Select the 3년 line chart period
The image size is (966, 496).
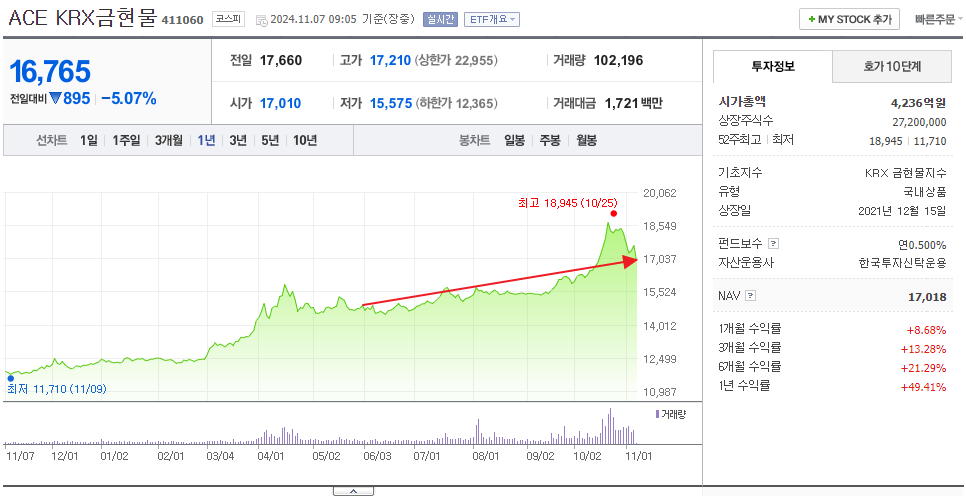(x=238, y=140)
